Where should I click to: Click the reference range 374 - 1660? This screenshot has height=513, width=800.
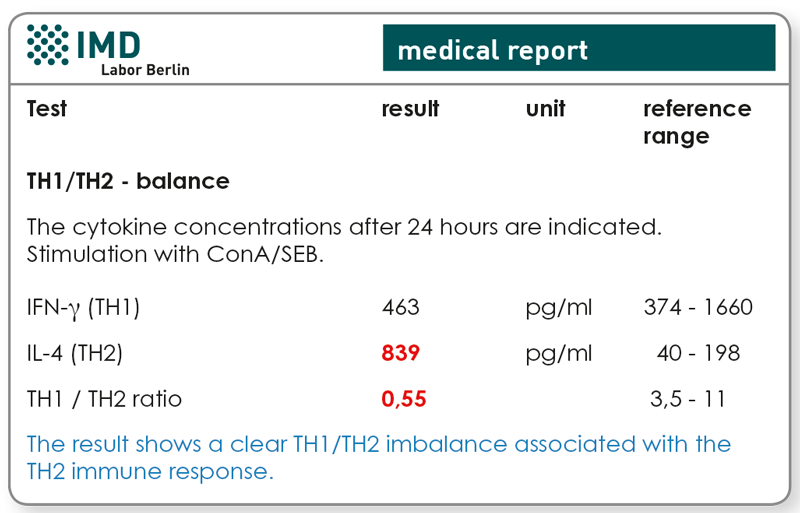click(698, 307)
